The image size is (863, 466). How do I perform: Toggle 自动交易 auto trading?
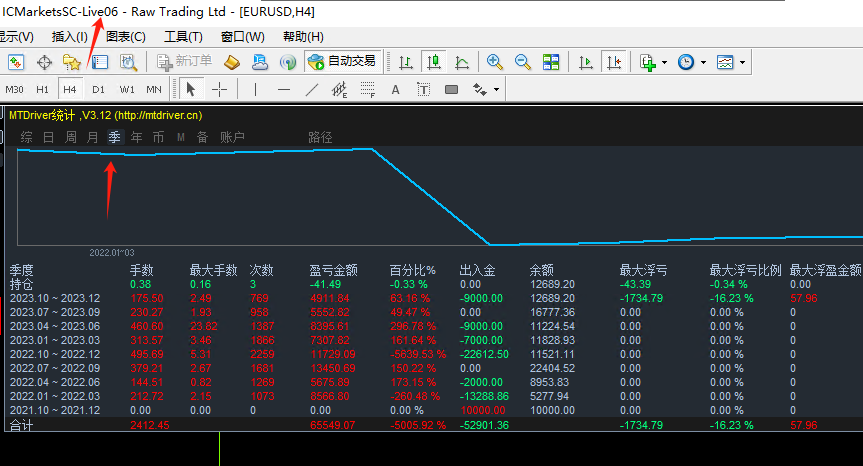[342, 62]
